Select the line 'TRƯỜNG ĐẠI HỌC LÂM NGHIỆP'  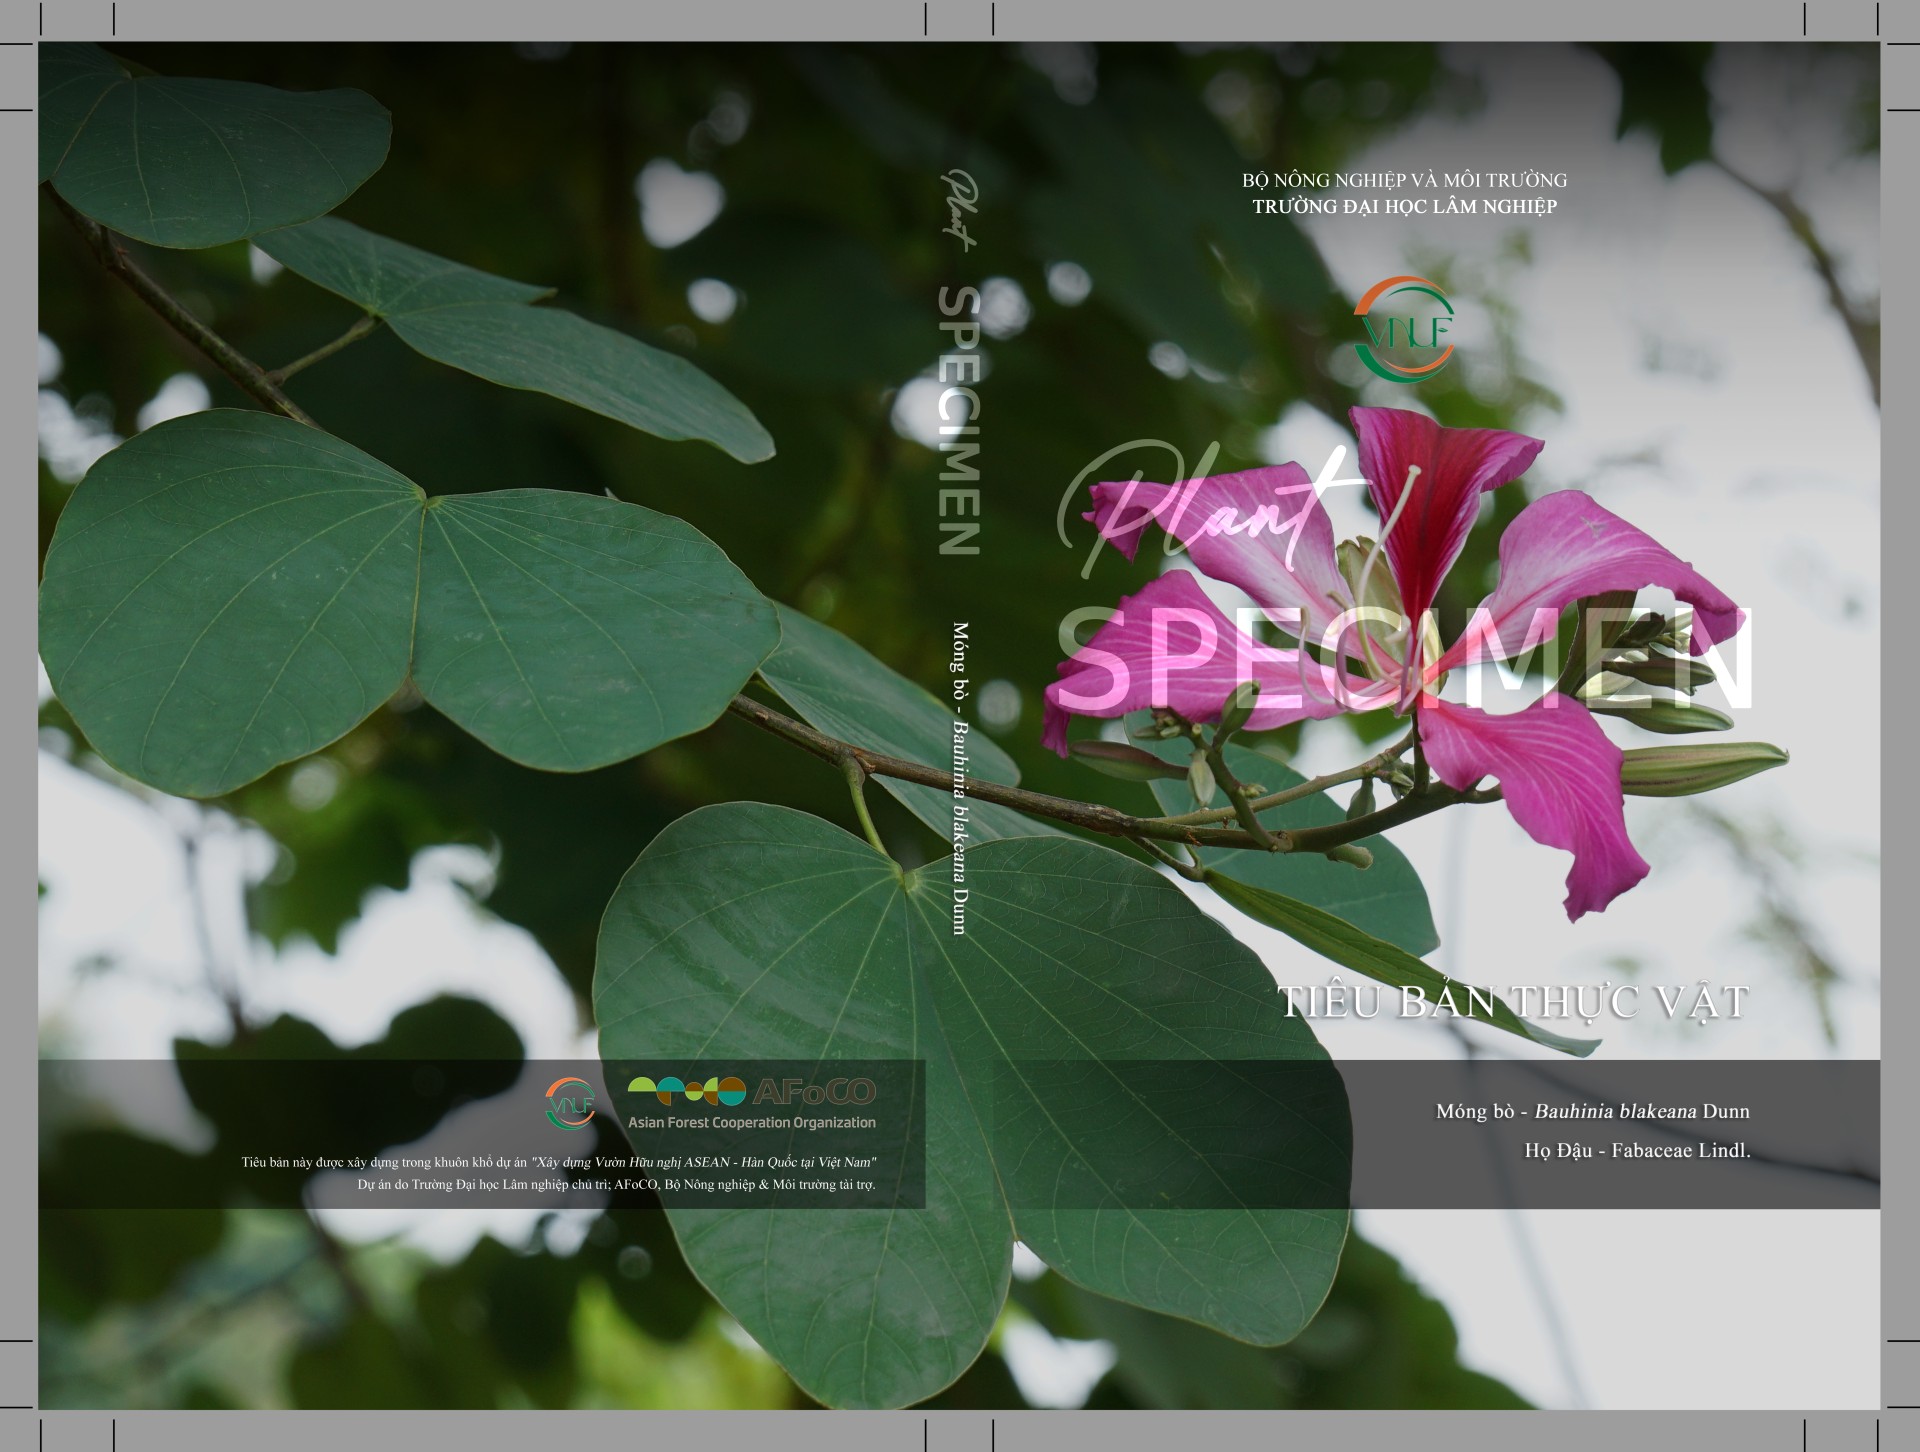[1405, 207]
